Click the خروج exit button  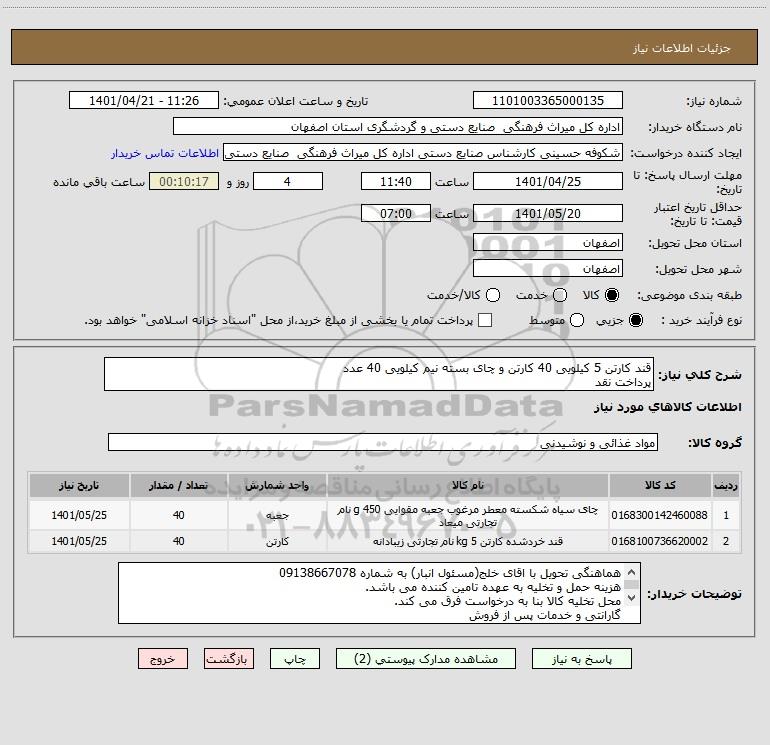click(163, 659)
